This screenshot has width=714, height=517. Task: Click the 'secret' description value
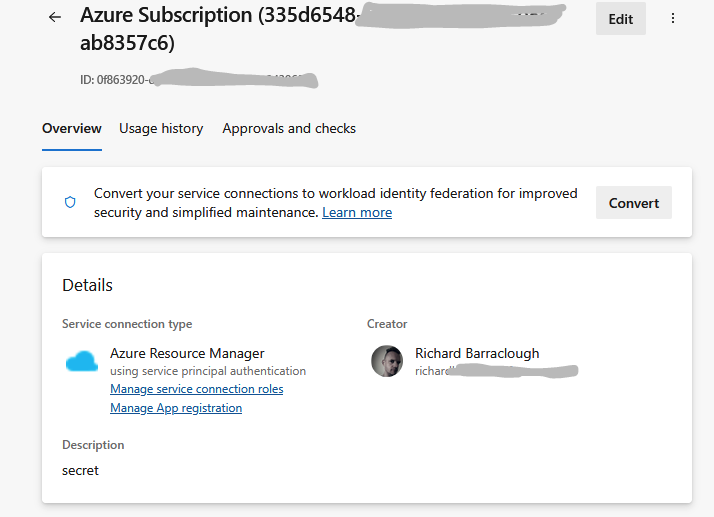(80, 471)
